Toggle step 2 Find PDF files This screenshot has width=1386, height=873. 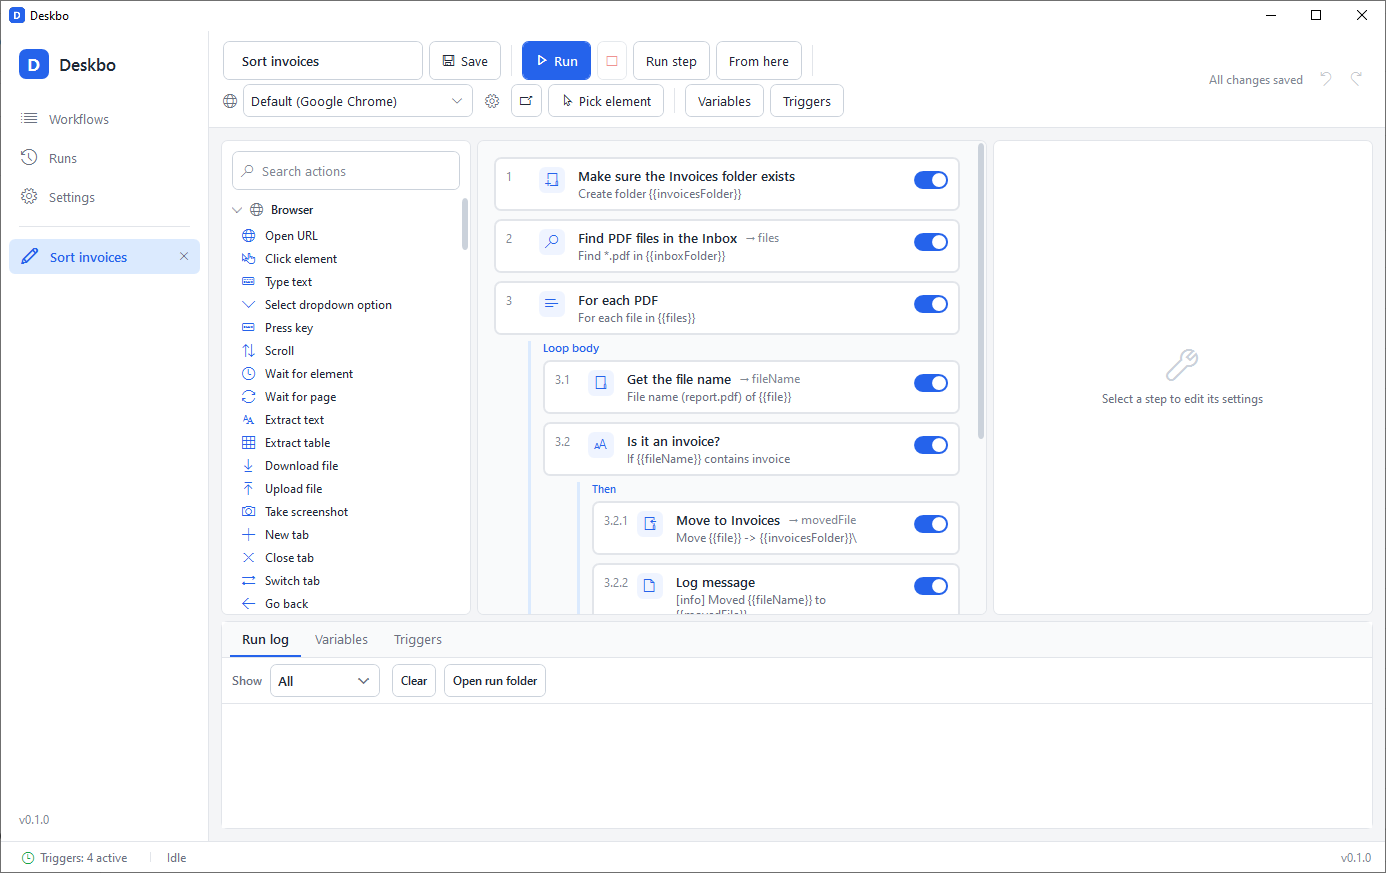tap(931, 242)
